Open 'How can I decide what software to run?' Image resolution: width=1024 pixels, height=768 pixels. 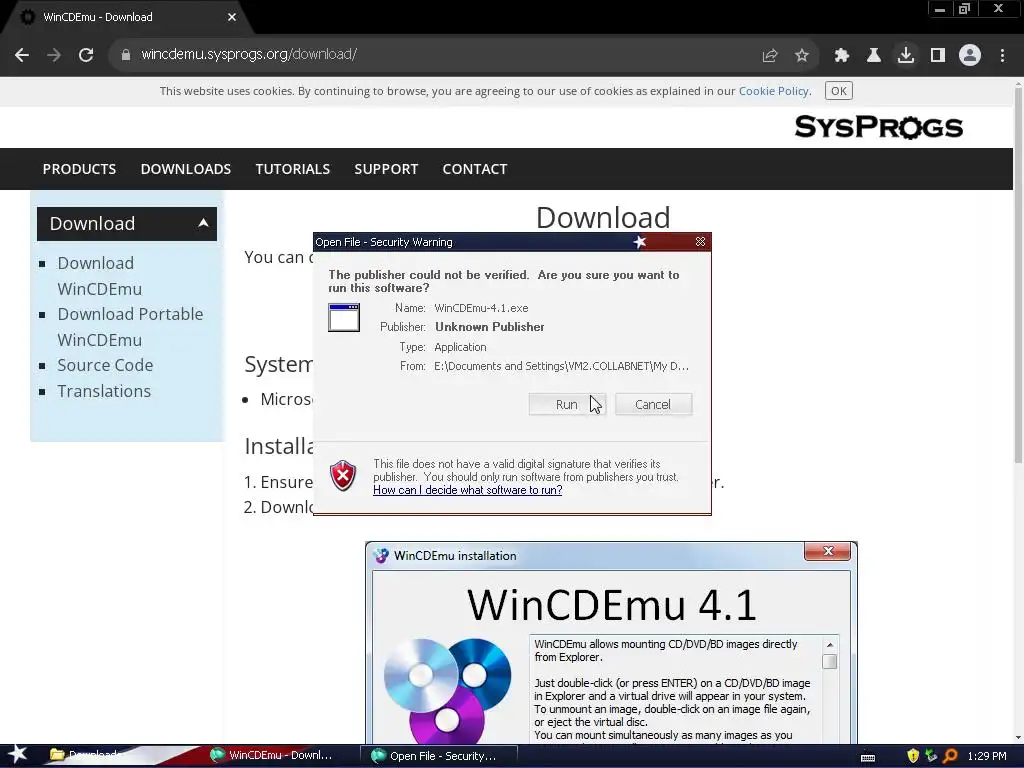coord(468,490)
